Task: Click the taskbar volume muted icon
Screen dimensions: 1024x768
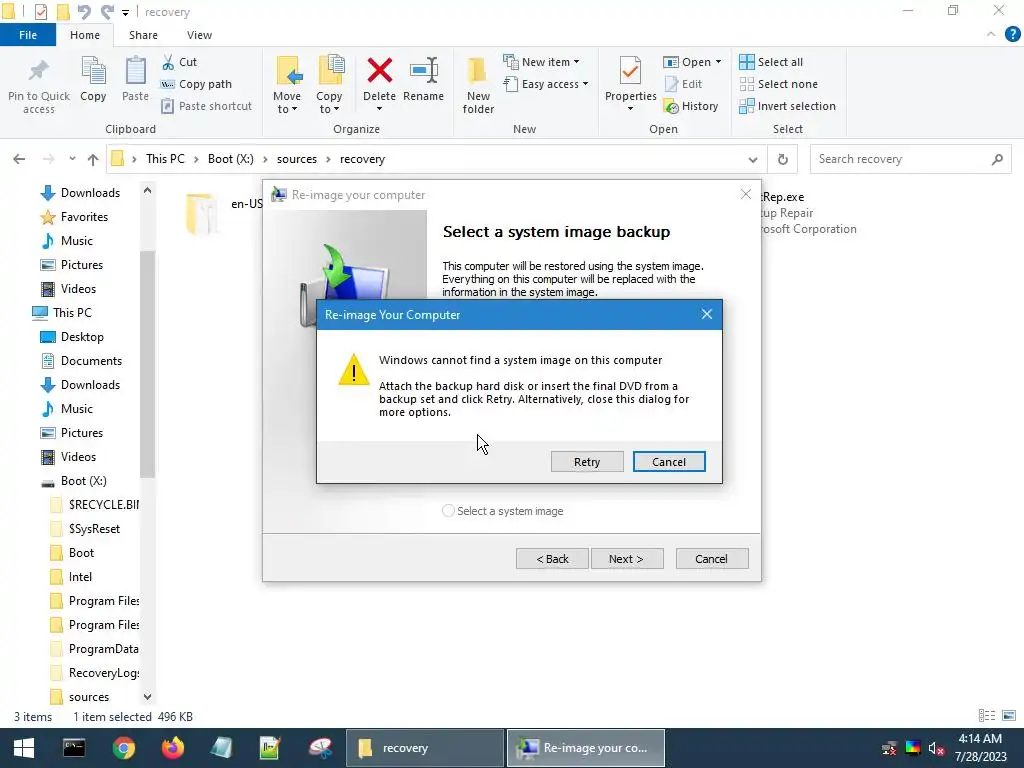Action: pyautogui.click(x=936, y=748)
